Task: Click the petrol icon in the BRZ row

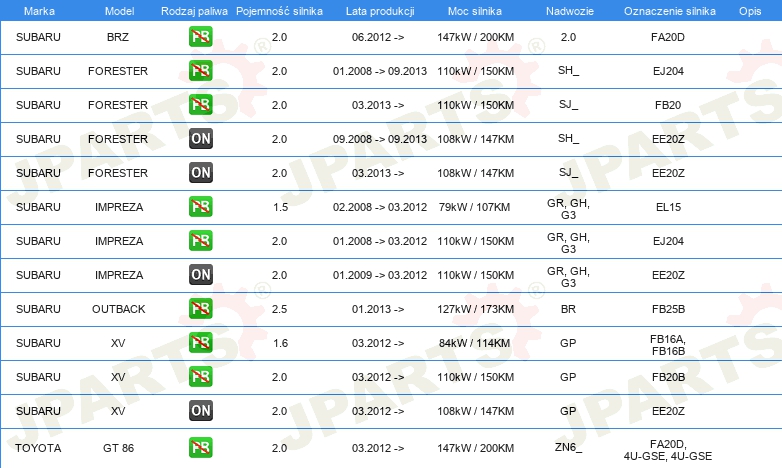Action: (x=200, y=36)
